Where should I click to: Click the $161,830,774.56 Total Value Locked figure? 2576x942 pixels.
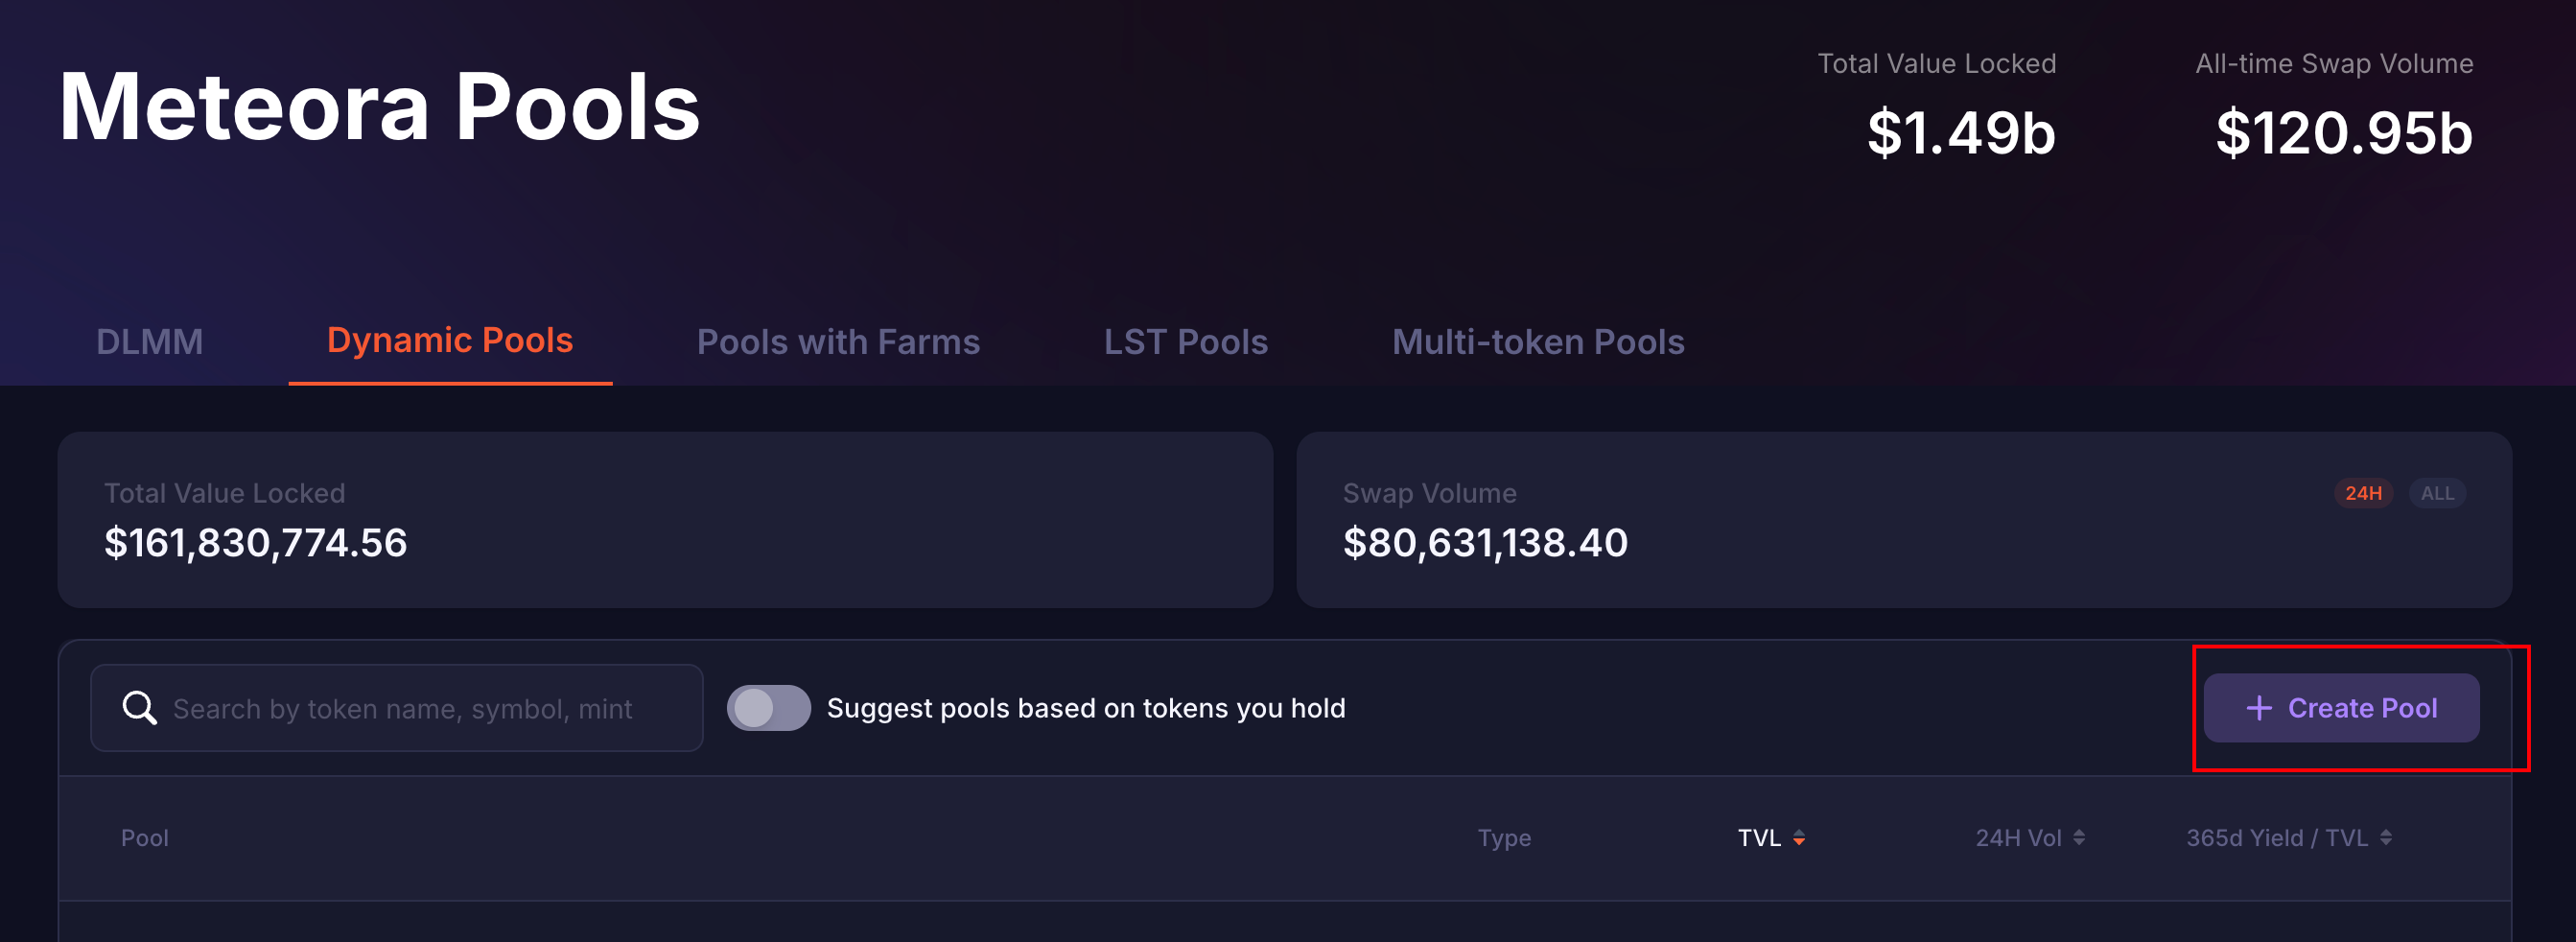tap(256, 543)
